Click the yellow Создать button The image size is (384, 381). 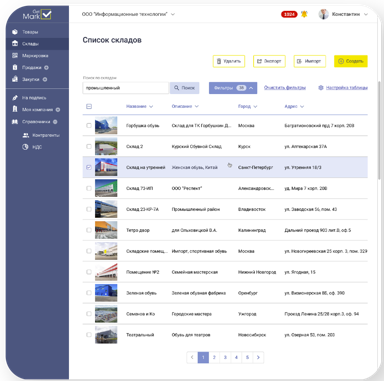(351, 61)
